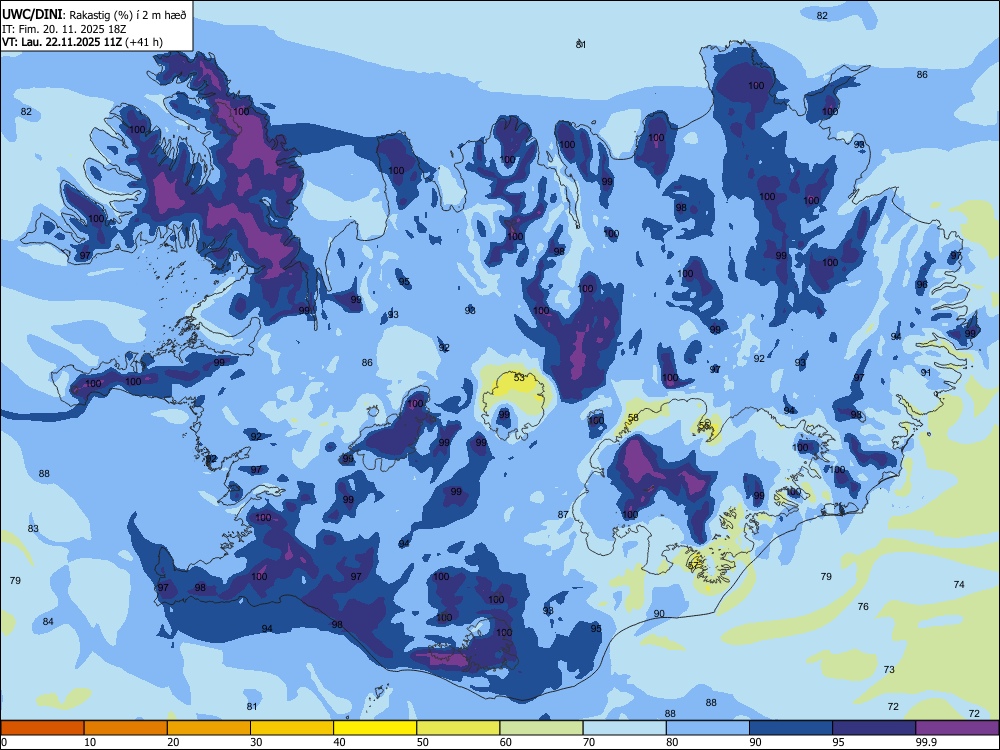Click the pale blue 70–80 legend swatch

[625, 728]
